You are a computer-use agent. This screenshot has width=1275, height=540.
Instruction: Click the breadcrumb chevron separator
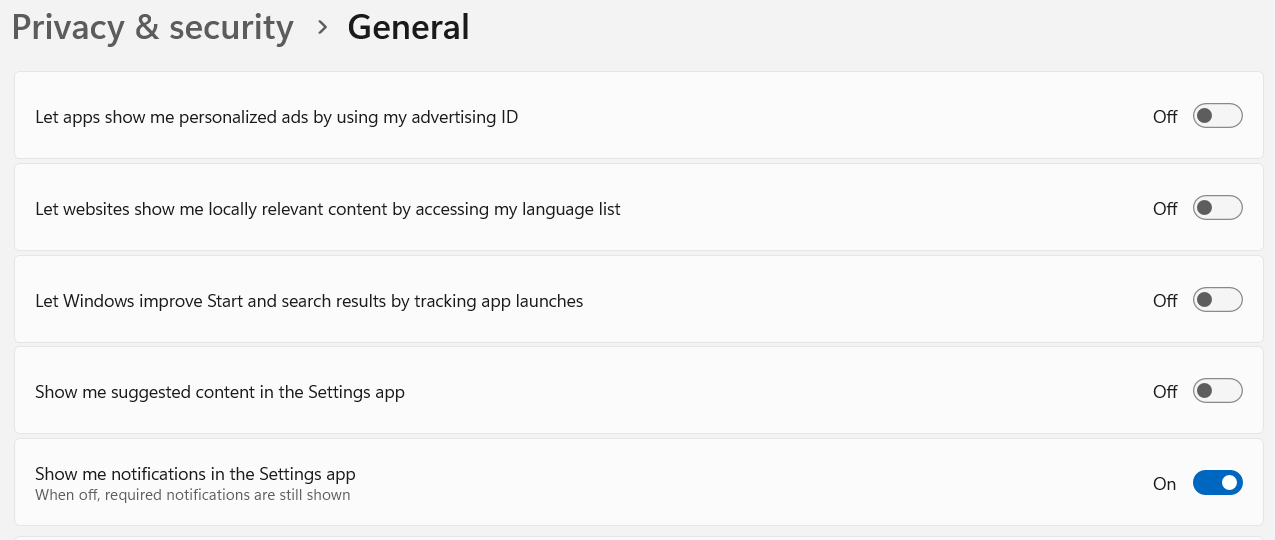click(x=322, y=28)
